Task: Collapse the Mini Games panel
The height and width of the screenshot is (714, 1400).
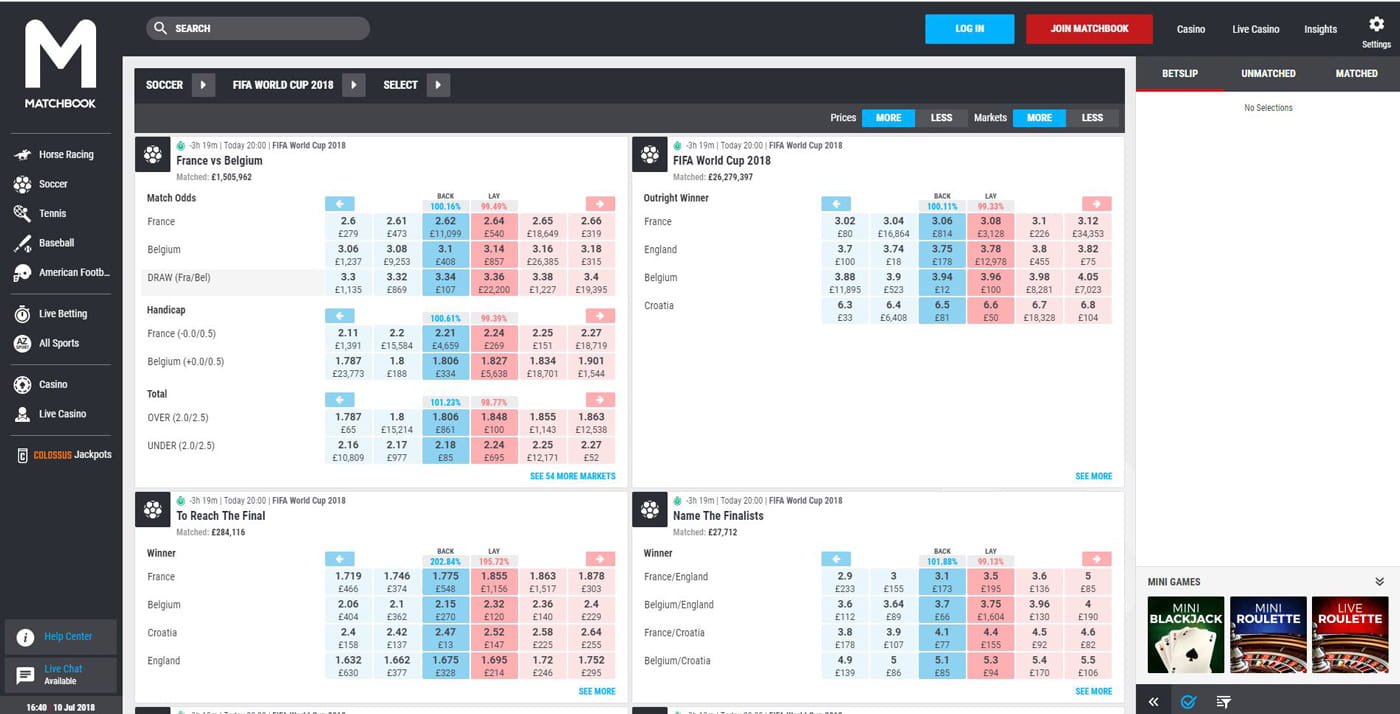Action: pyautogui.click(x=1380, y=582)
